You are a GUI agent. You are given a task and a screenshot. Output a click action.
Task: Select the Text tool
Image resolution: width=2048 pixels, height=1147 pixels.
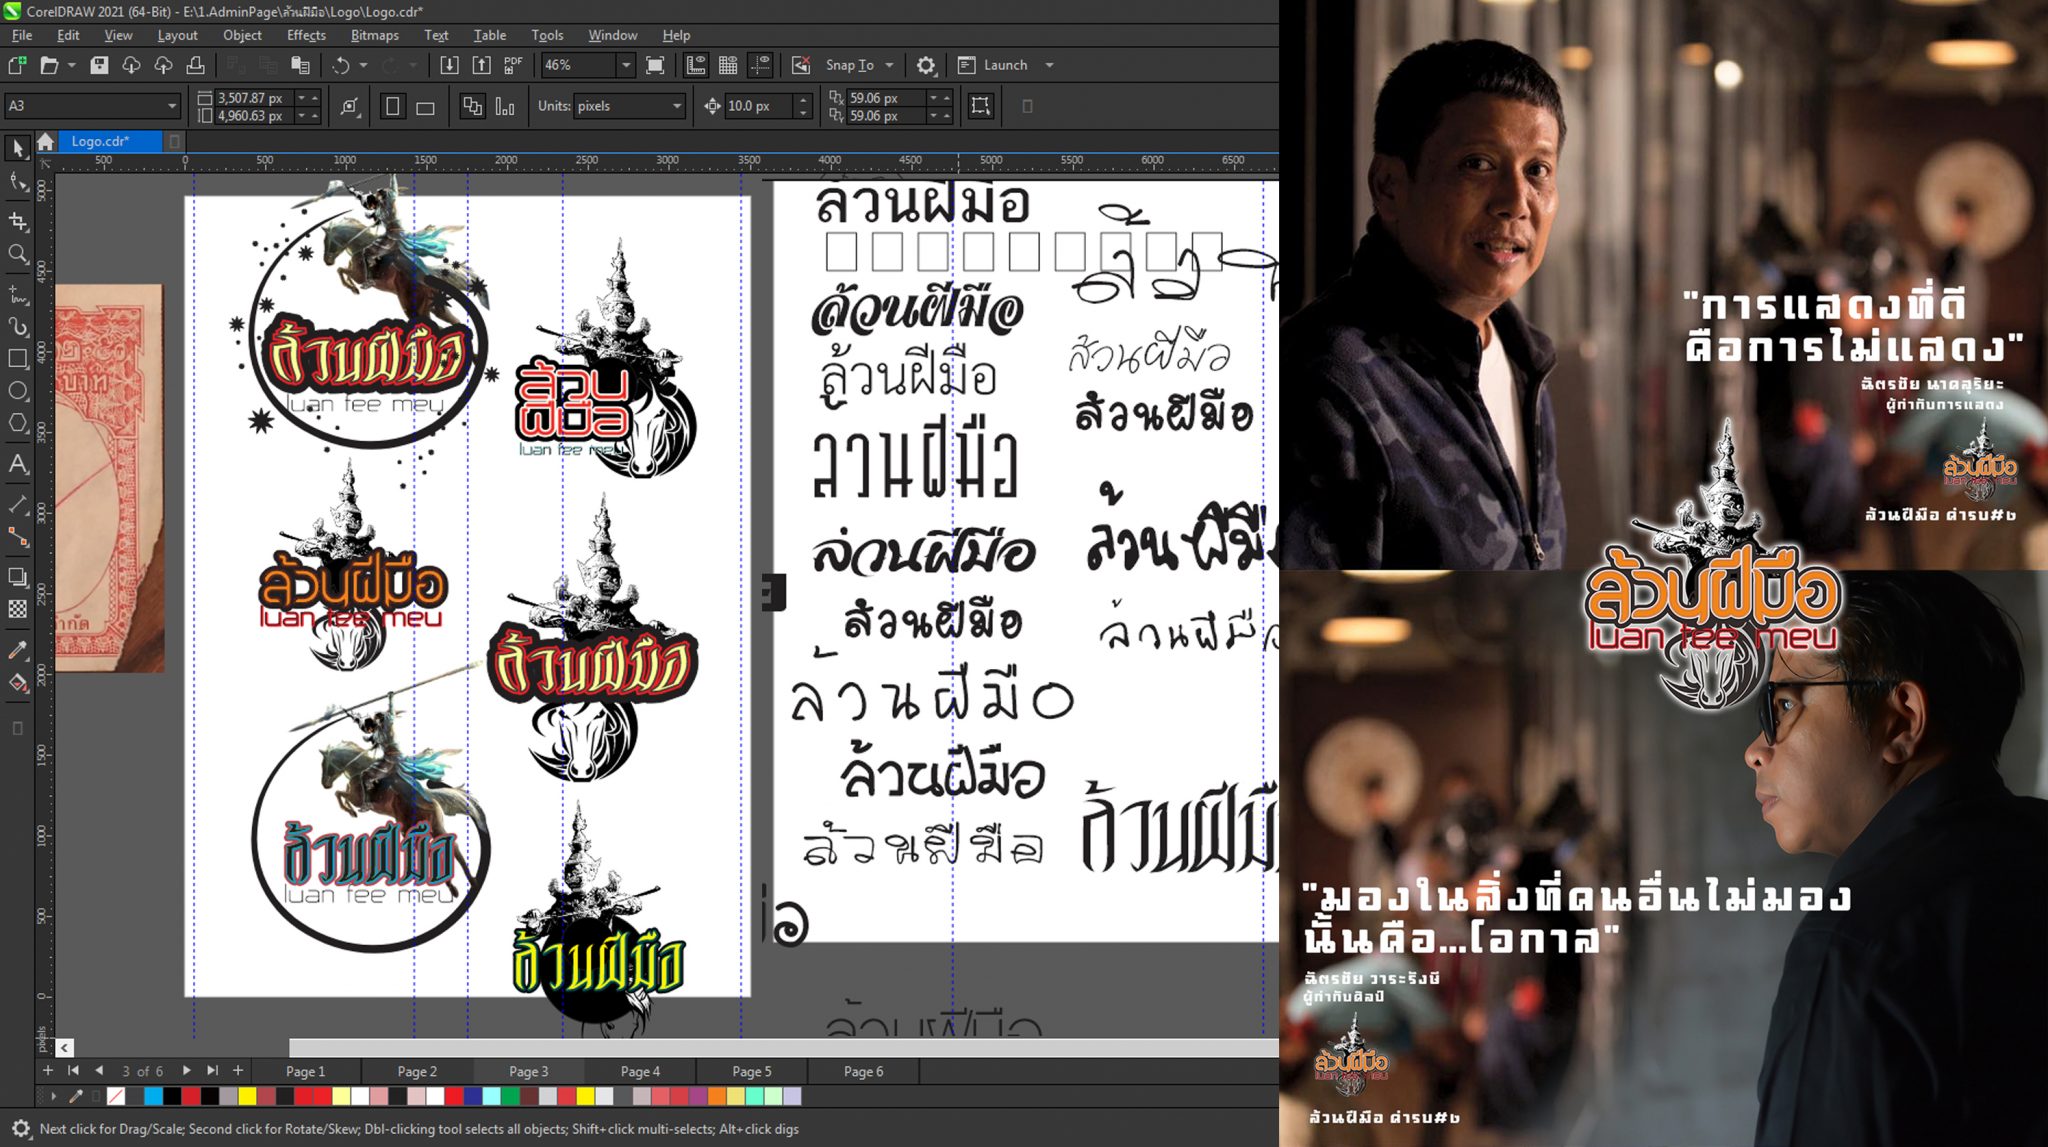click(x=17, y=464)
